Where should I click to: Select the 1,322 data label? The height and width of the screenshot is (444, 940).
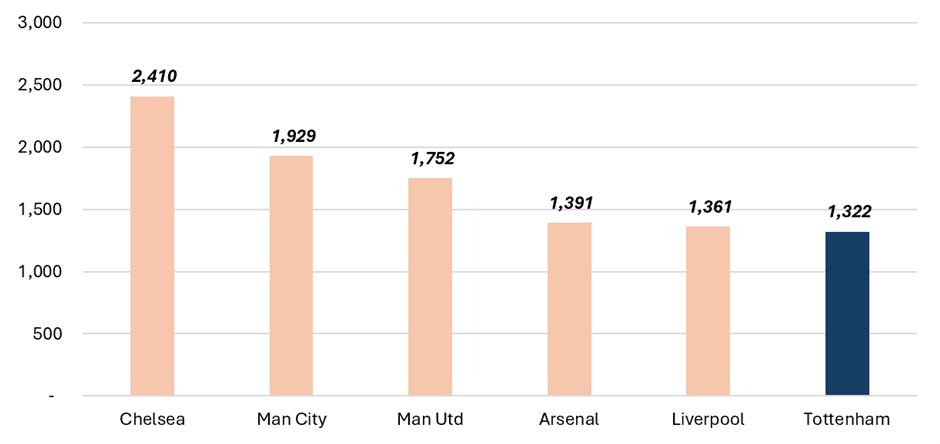tap(850, 212)
